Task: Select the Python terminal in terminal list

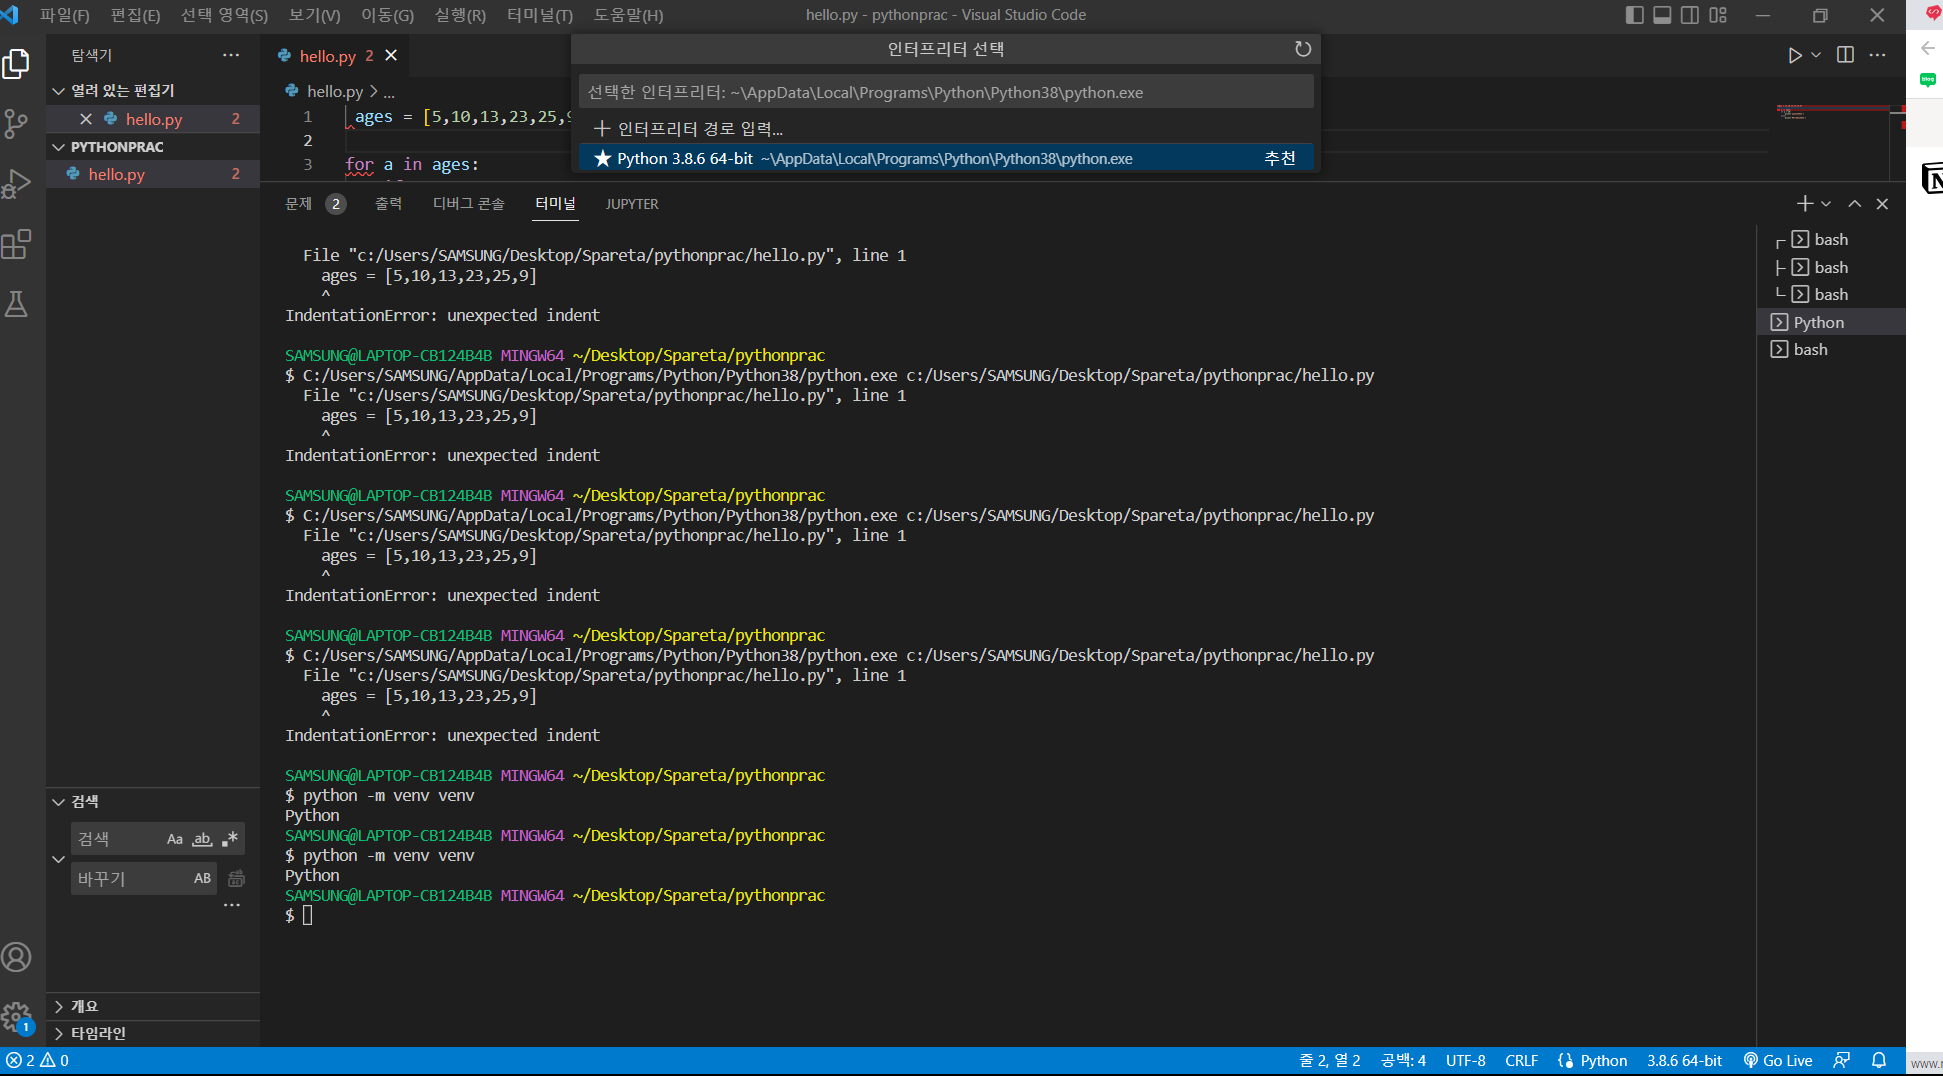Action: tap(1831, 322)
